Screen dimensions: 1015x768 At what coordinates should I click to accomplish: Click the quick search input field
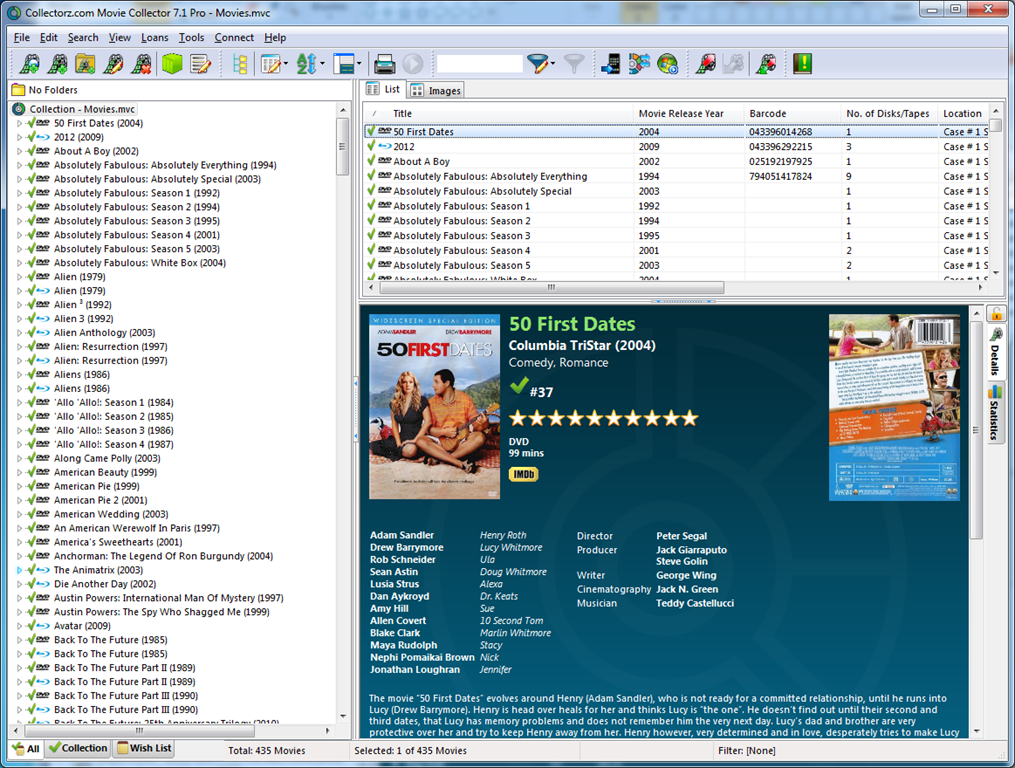480,63
